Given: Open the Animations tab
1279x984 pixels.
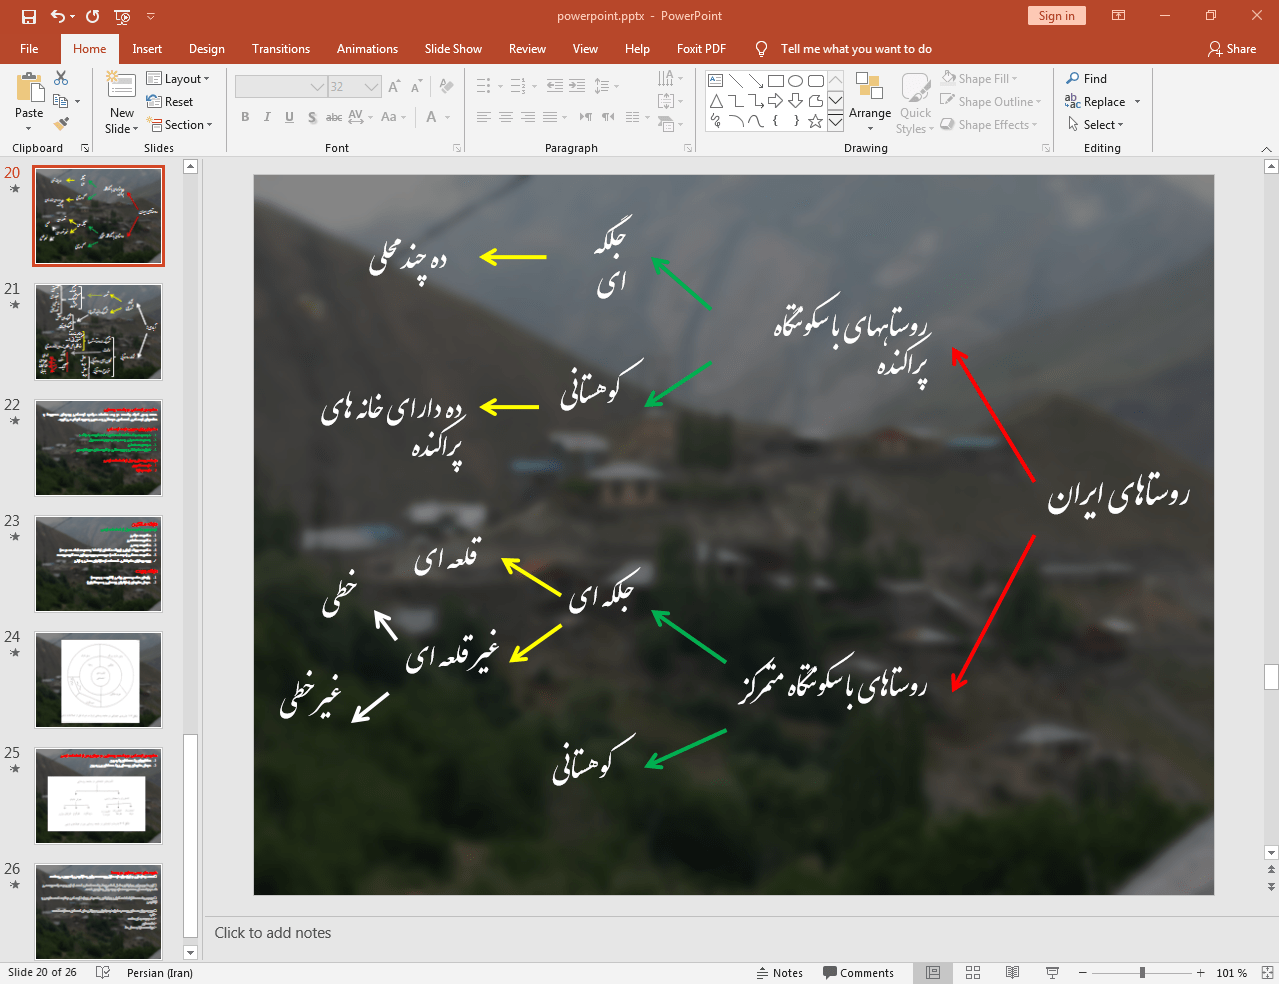Looking at the screenshot, I should point(367,49).
